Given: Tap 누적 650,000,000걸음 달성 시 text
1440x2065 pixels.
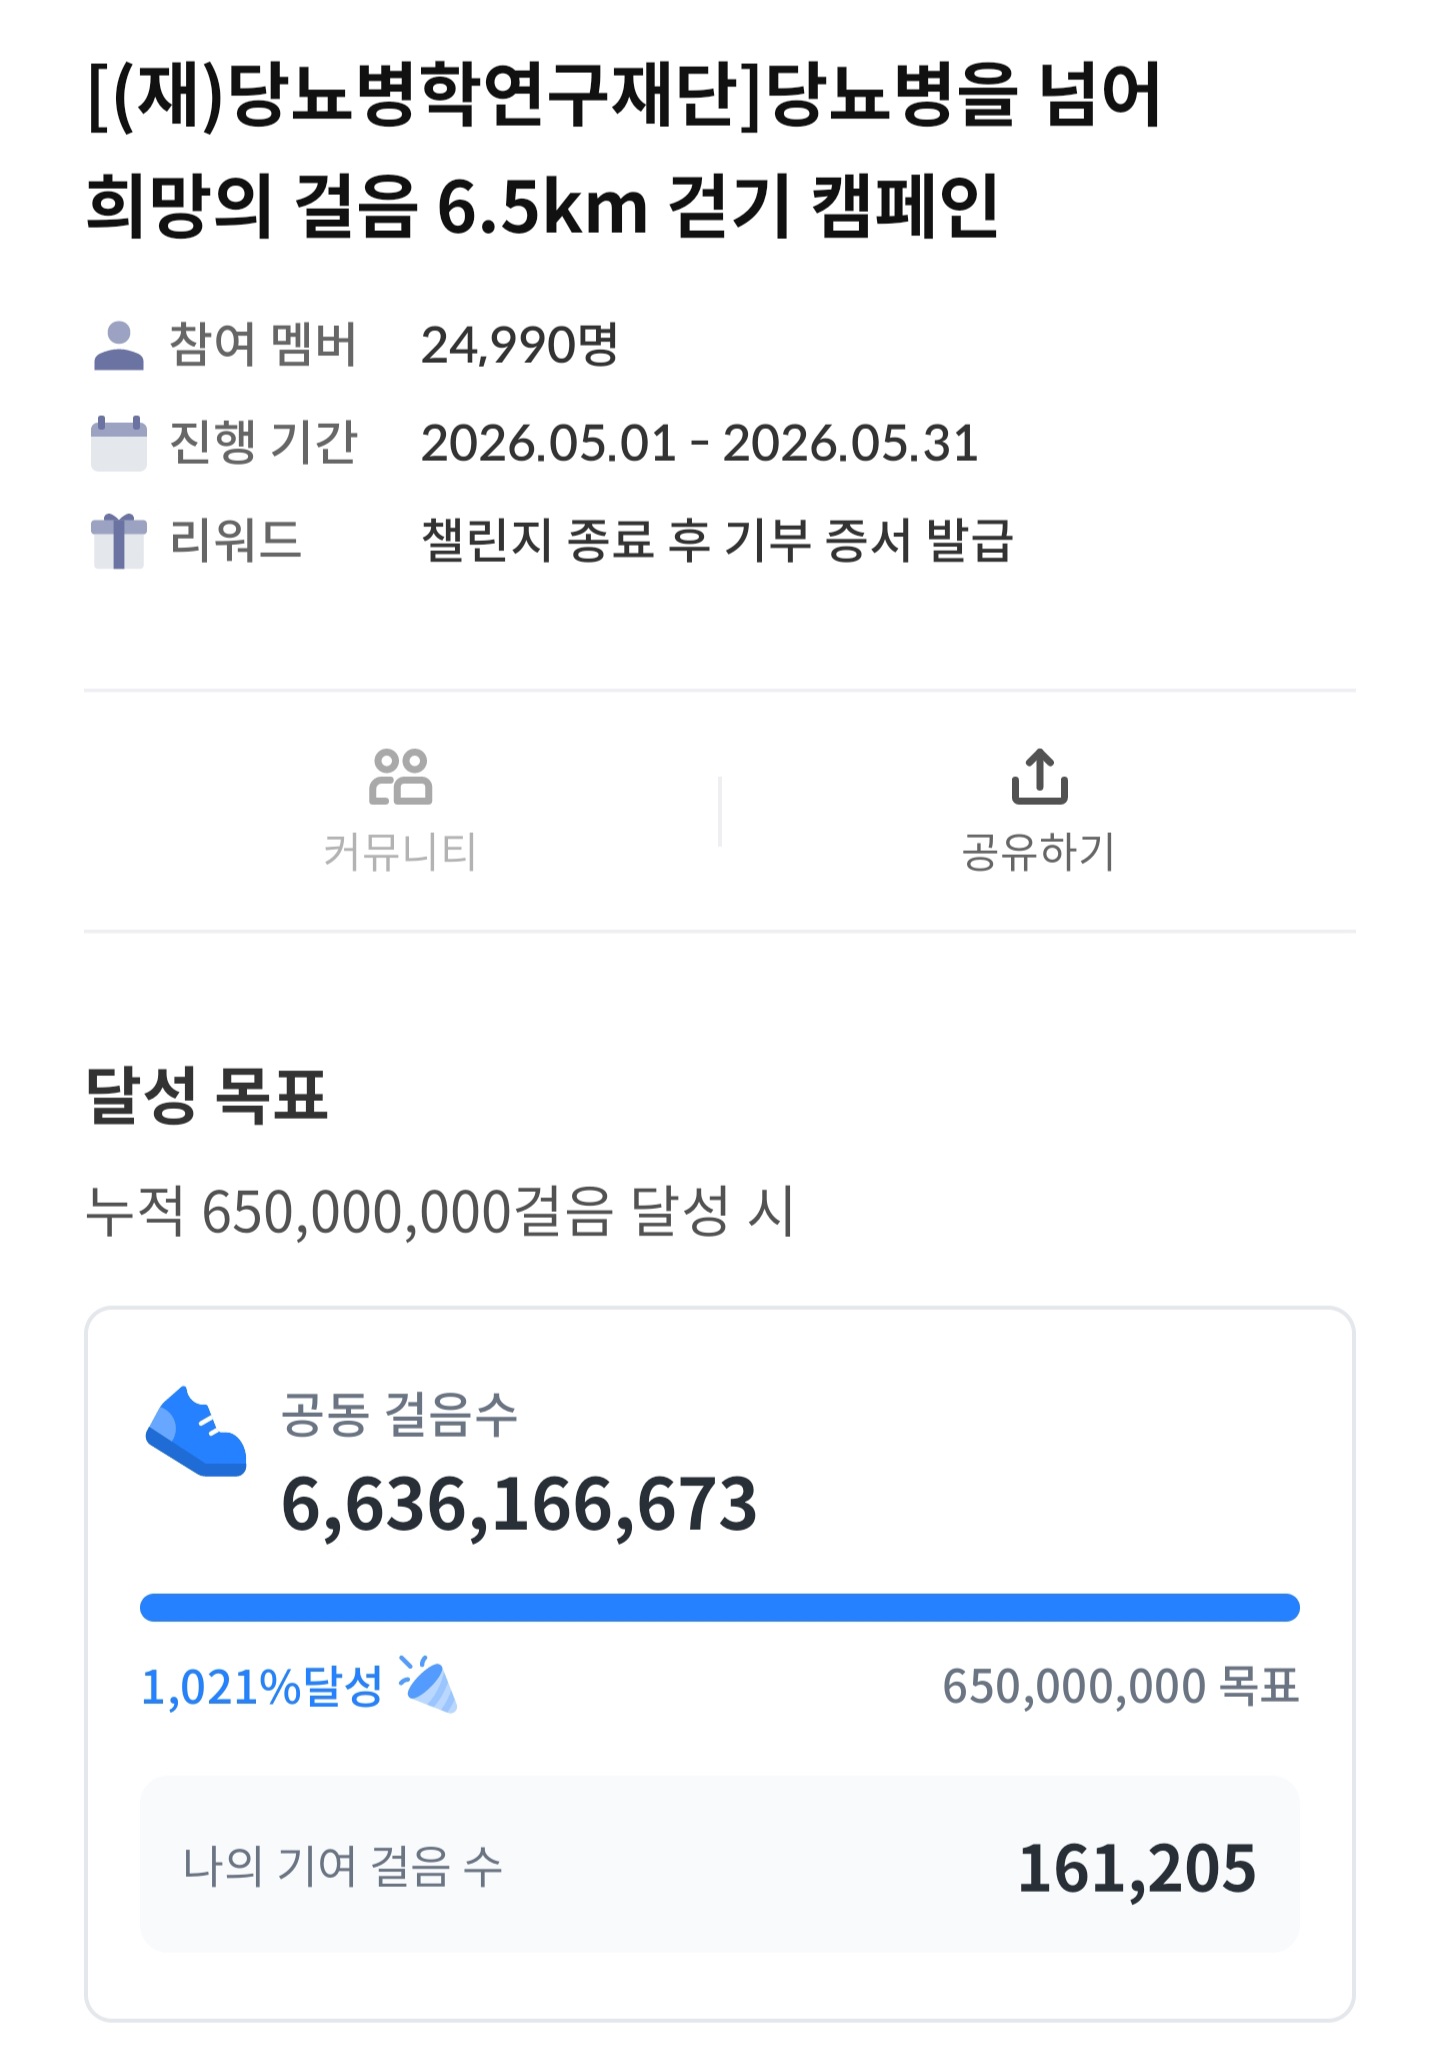Looking at the screenshot, I should (x=440, y=1212).
